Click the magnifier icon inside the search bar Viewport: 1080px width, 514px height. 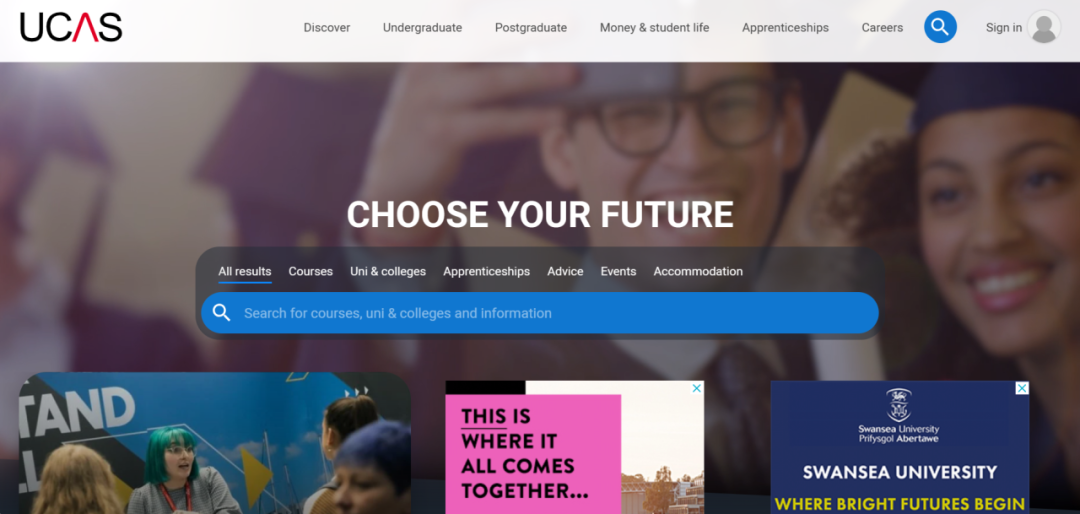tap(221, 313)
